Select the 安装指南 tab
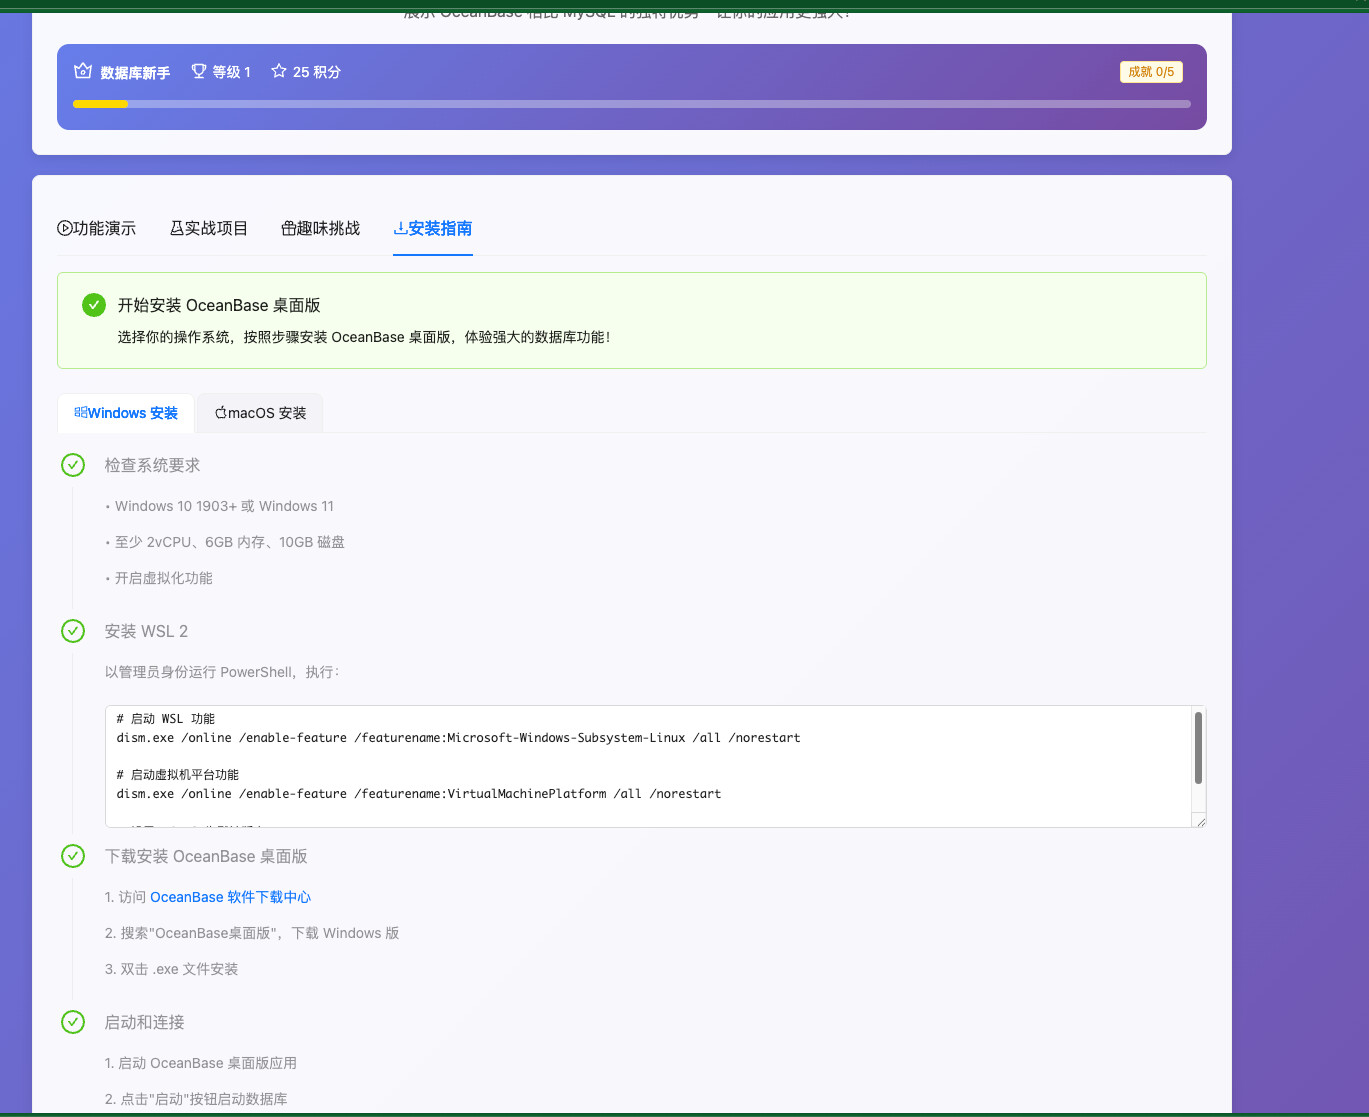 [x=433, y=228]
